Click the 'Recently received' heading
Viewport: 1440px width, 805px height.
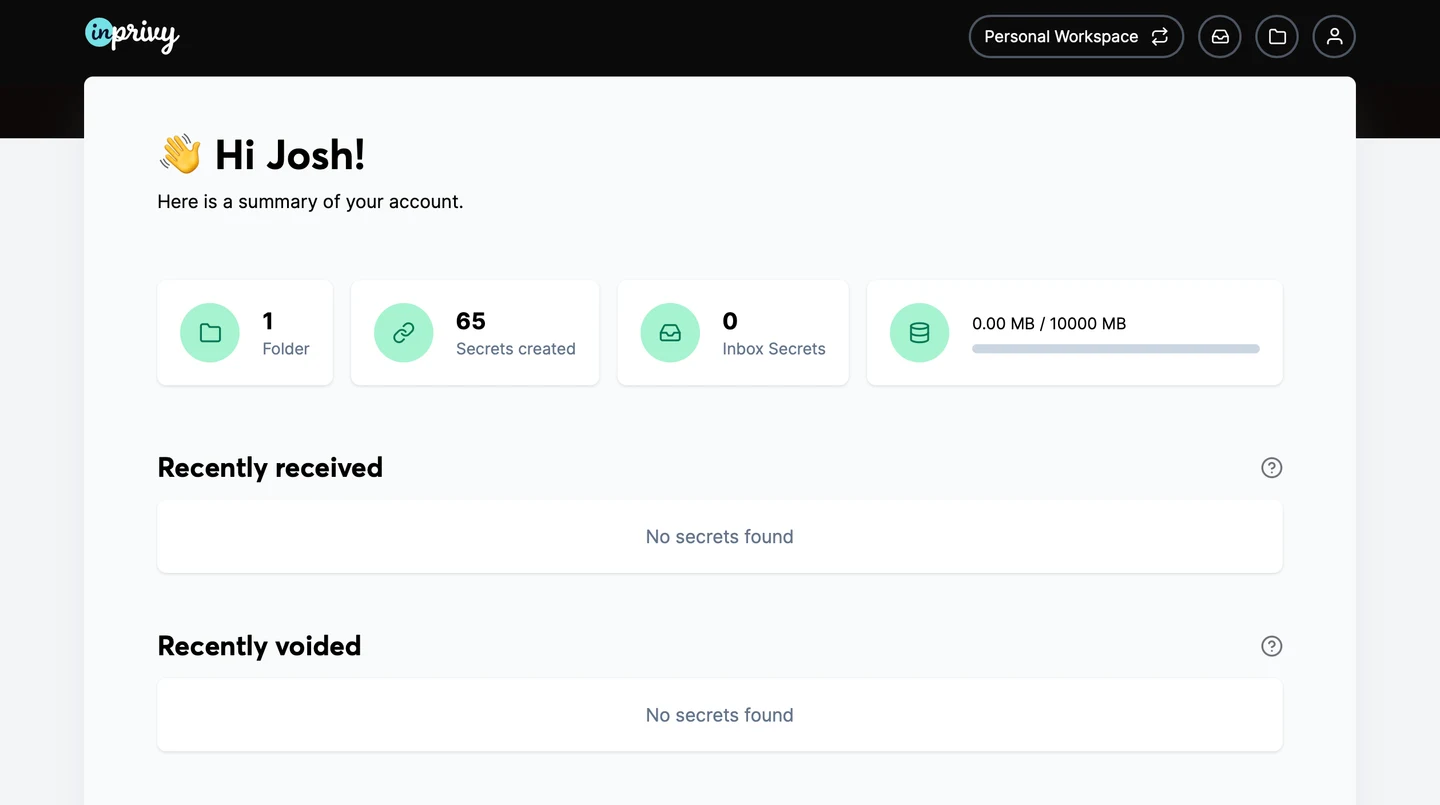pyautogui.click(x=270, y=468)
